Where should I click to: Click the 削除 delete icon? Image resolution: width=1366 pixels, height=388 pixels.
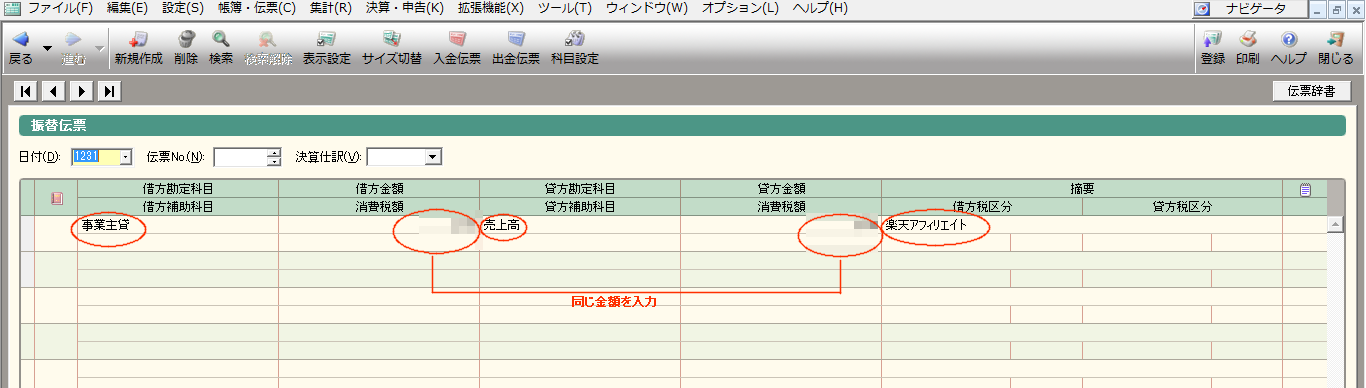point(185,48)
